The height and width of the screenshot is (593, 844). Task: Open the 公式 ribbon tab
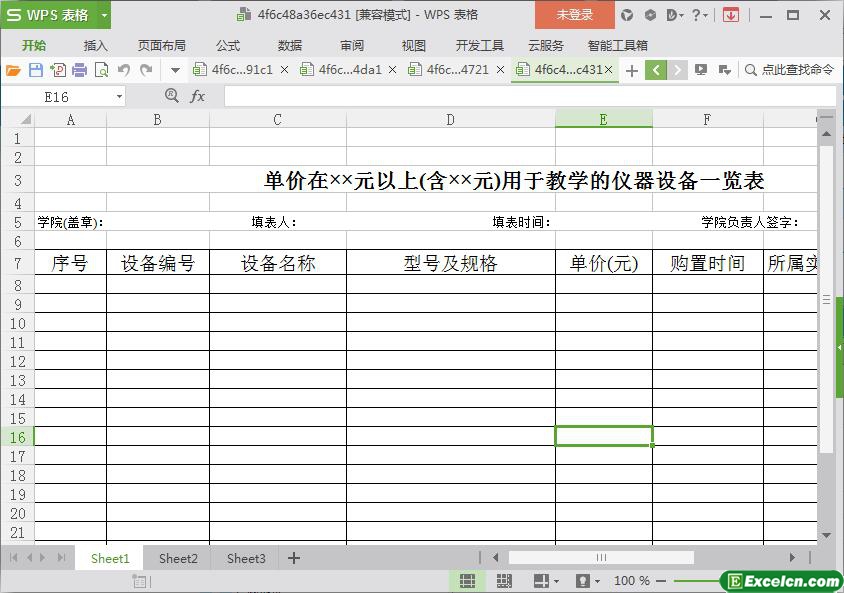tap(228, 45)
